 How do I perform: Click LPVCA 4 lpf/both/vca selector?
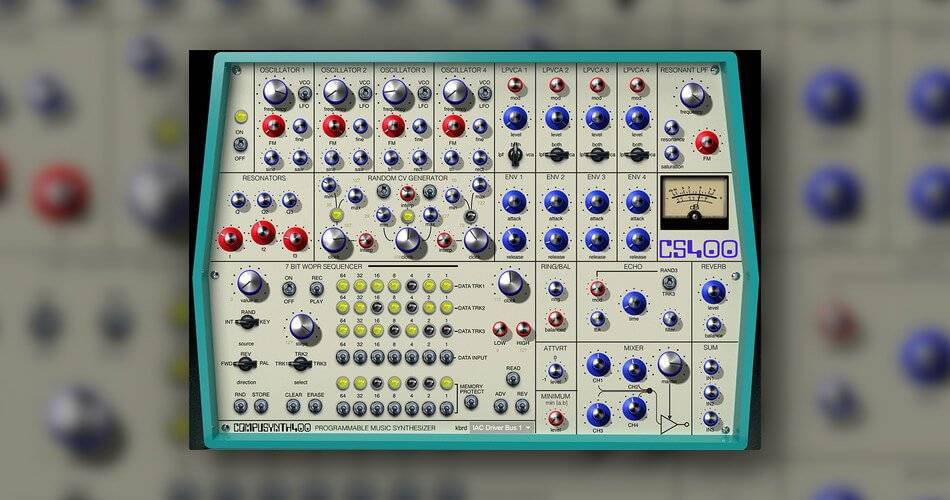pos(637,155)
